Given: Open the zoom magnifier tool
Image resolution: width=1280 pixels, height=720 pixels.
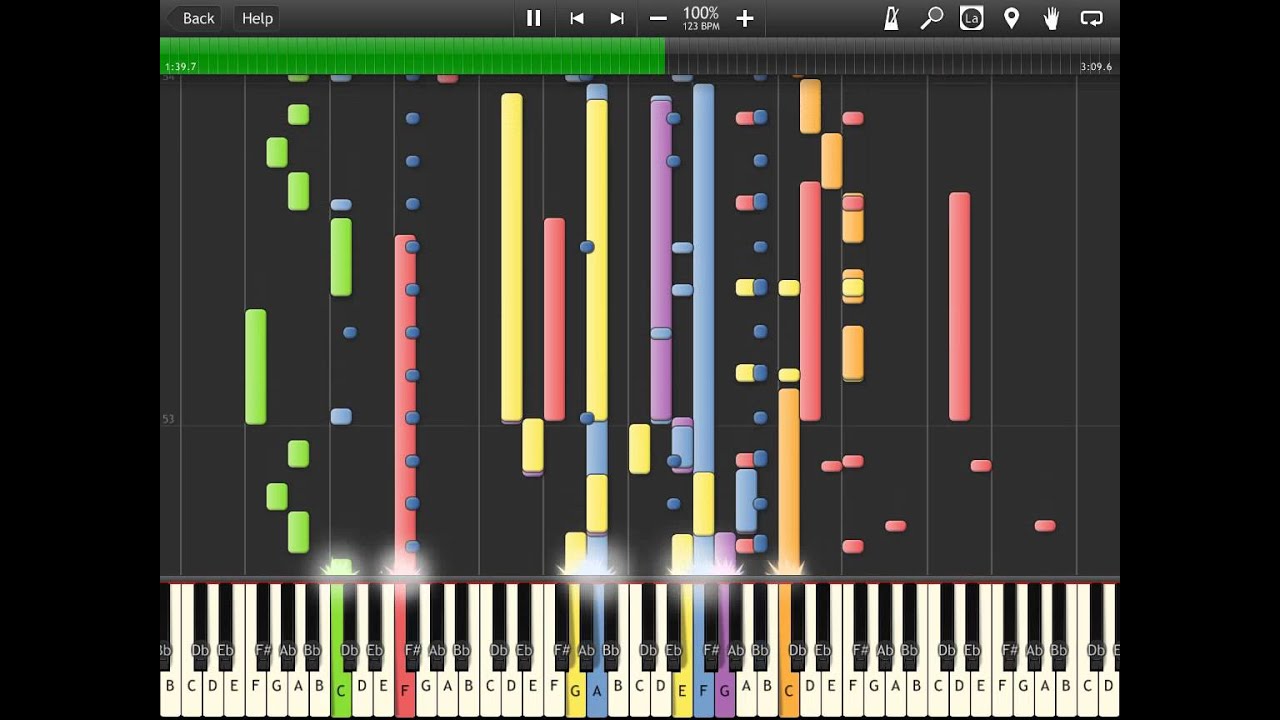Looking at the screenshot, I should tap(931, 18).
